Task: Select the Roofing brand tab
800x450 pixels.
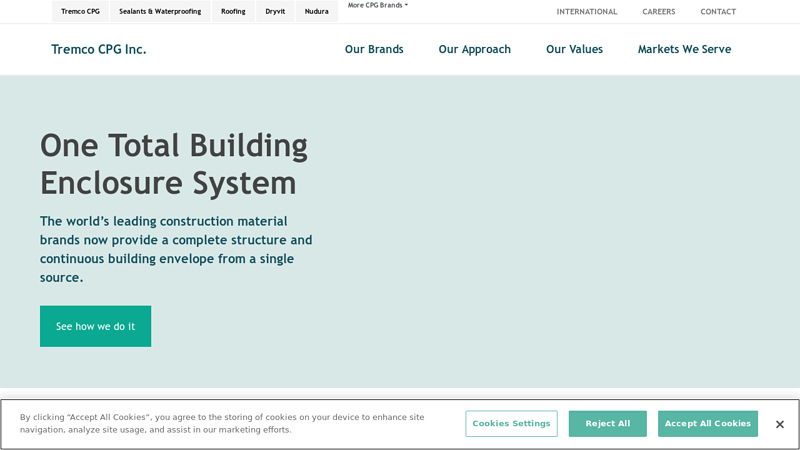Action: [x=233, y=11]
